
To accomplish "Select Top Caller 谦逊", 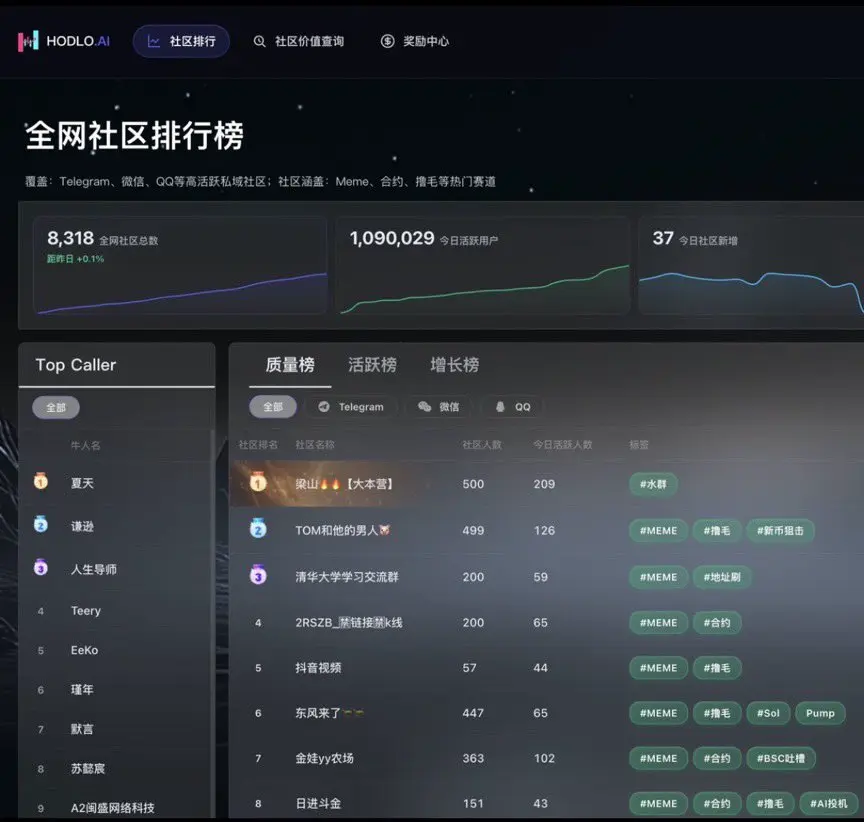I will click(82, 526).
